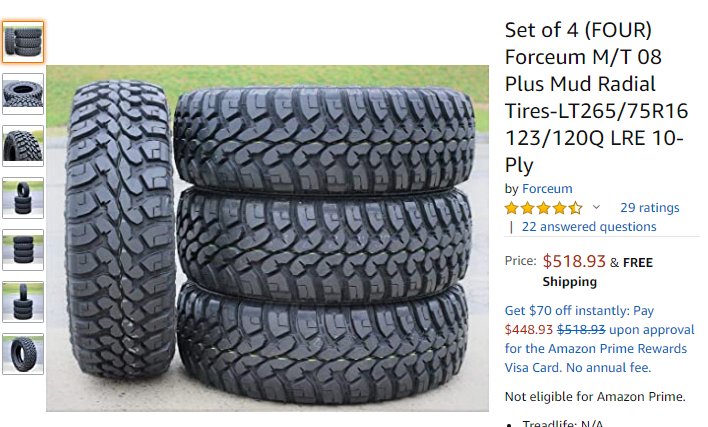Image resolution: width=708 pixels, height=427 pixels.
Task: Click the product title text
Action: (x=596, y=97)
